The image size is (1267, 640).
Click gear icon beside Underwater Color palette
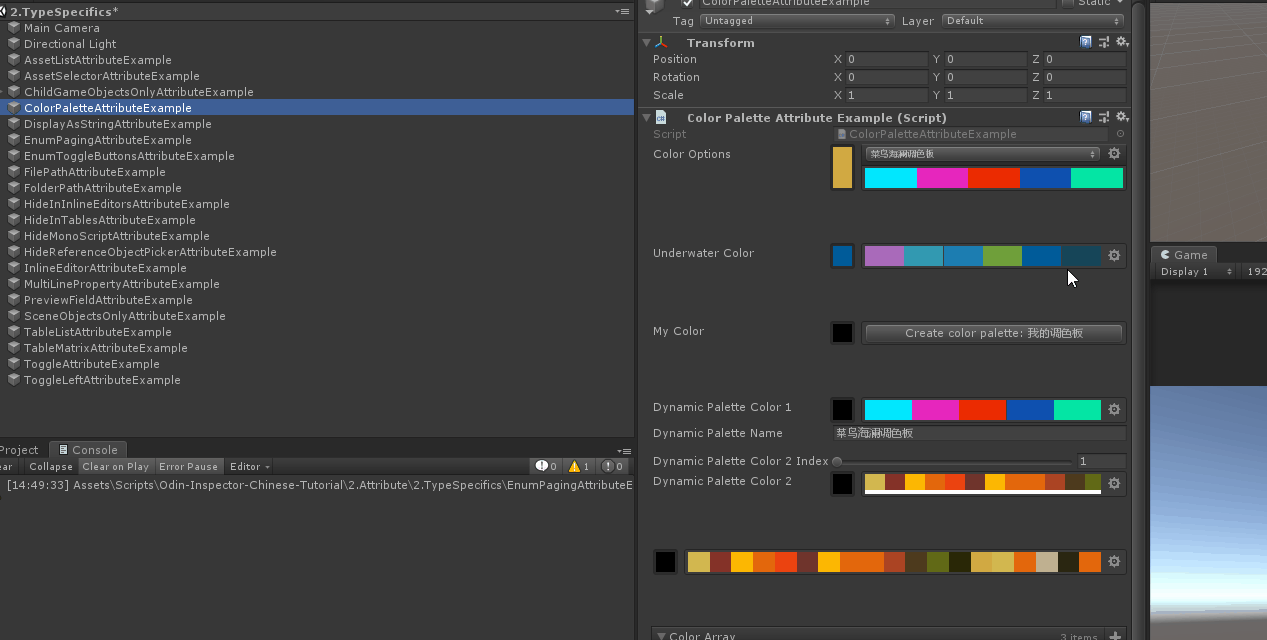click(1114, 256)
